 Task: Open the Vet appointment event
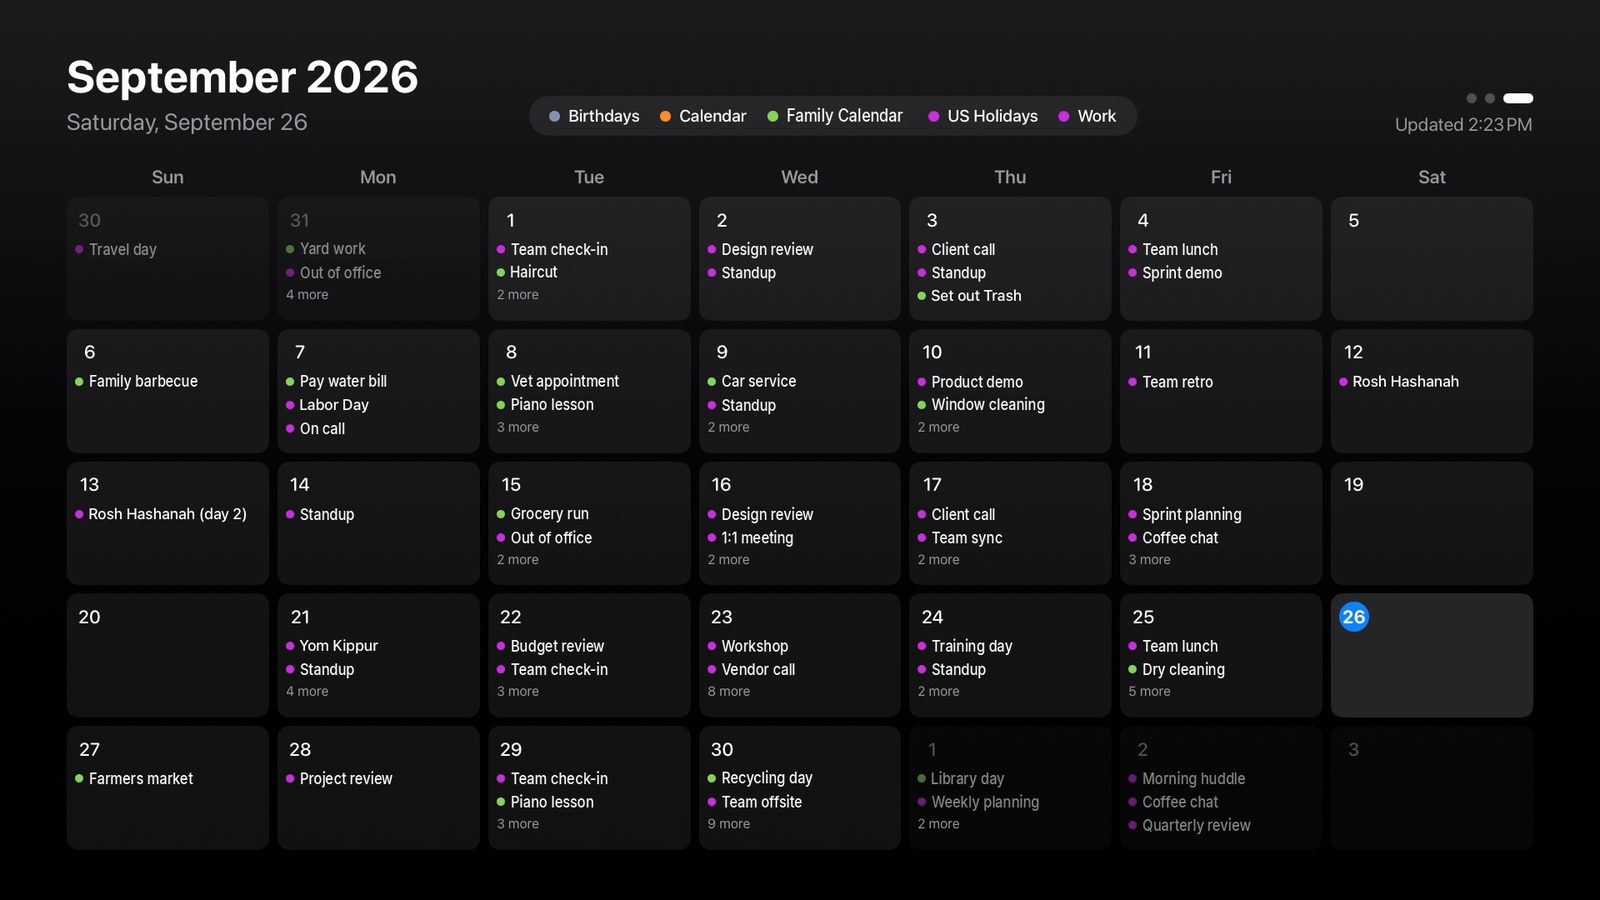pyautogui.click(x=558, y=382)
